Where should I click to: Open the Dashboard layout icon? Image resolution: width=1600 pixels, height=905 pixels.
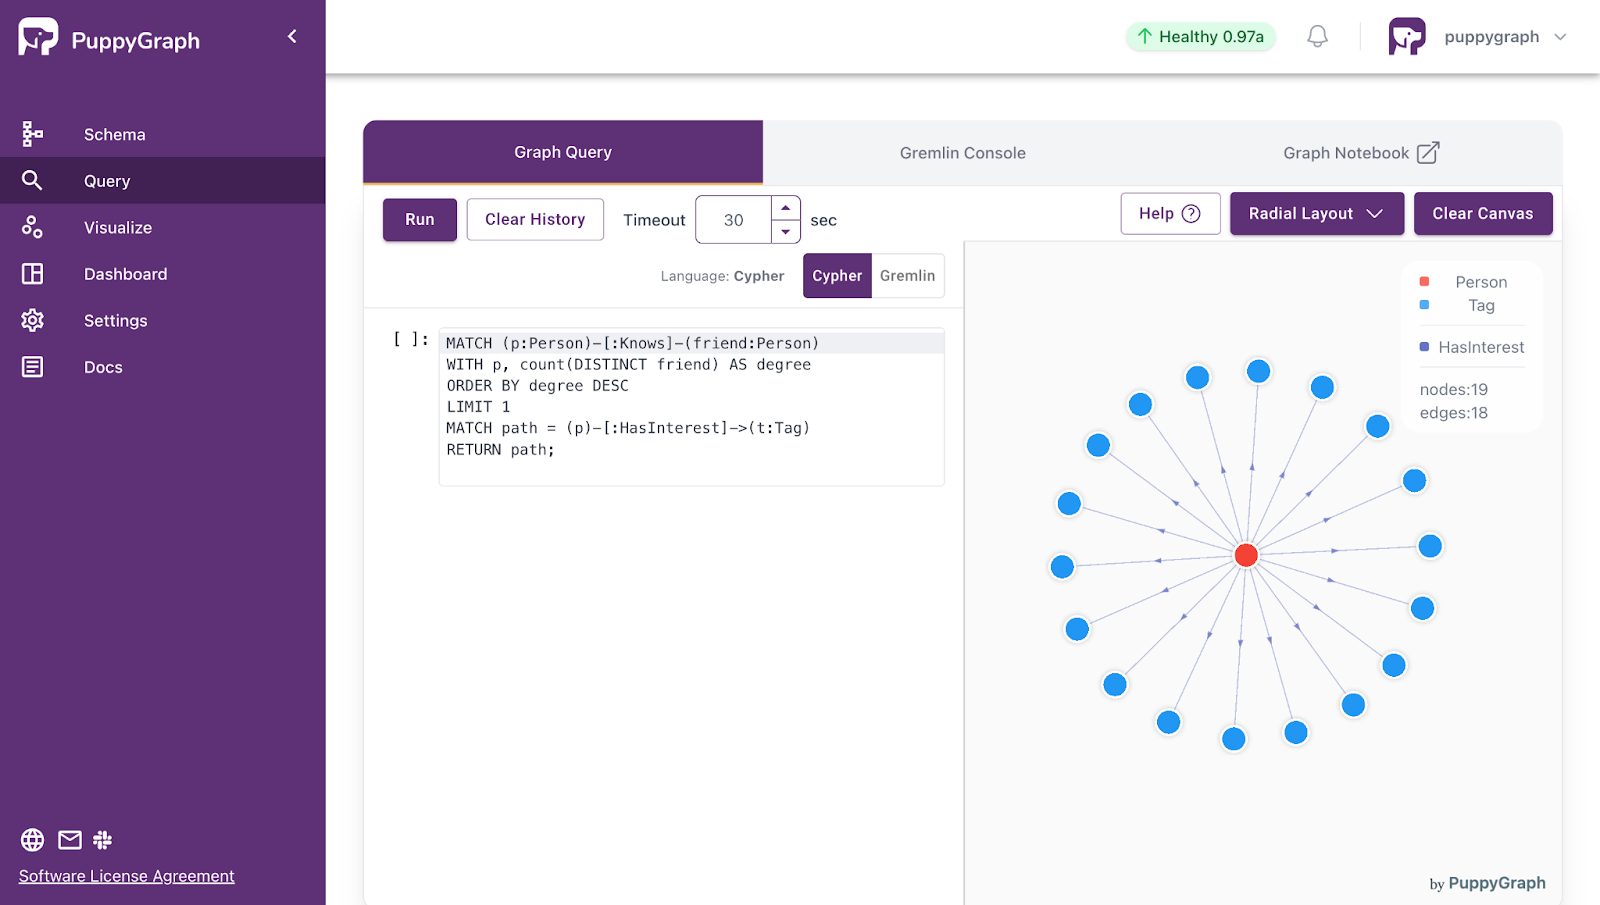pos(32,273)
